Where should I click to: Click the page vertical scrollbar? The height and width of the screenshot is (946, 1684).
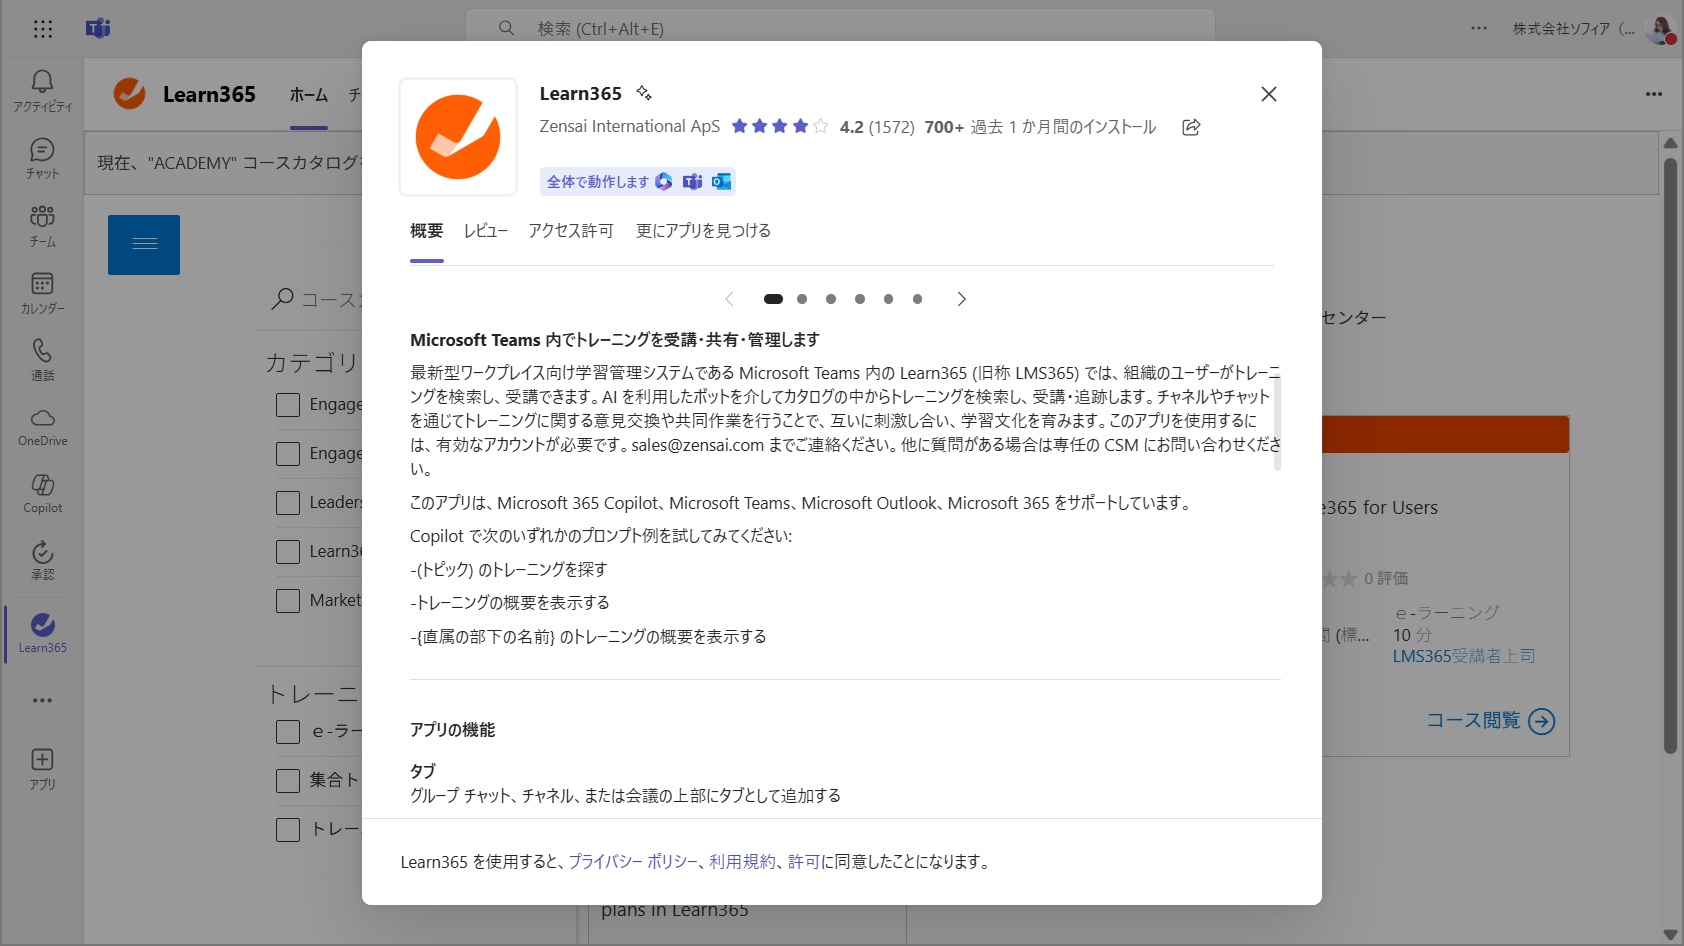(1670, 455)
